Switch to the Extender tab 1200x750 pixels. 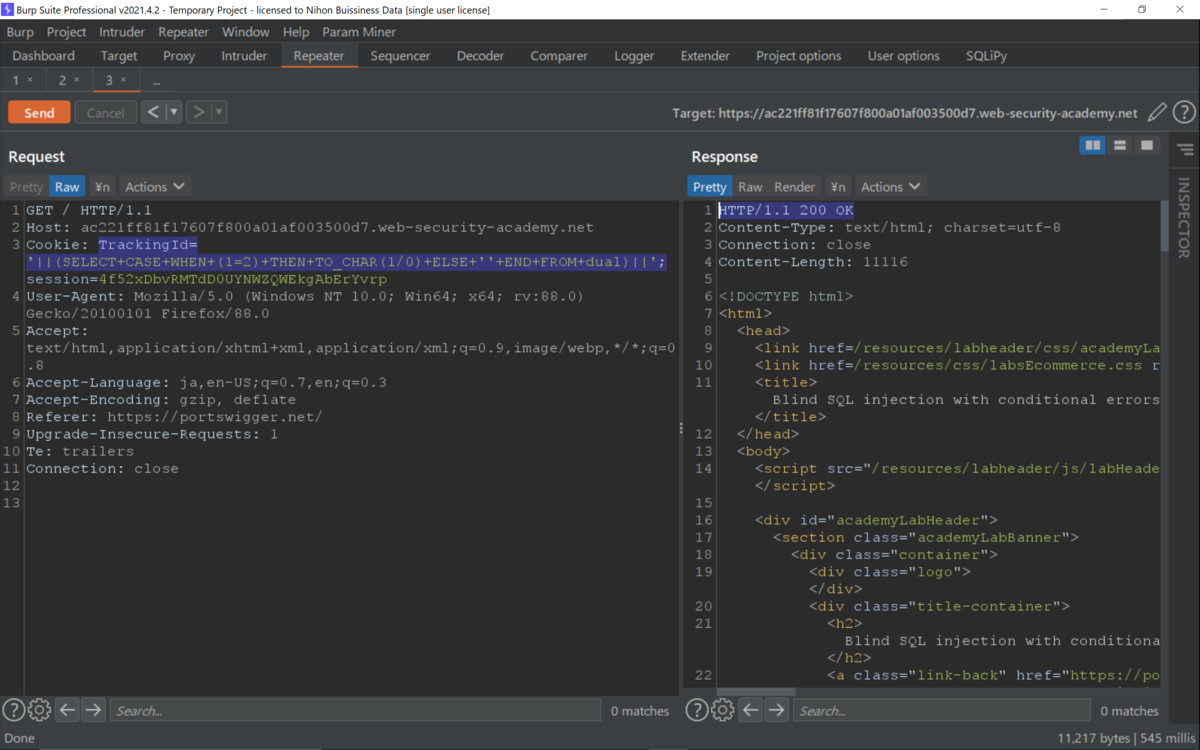click(x=705, y=56)
